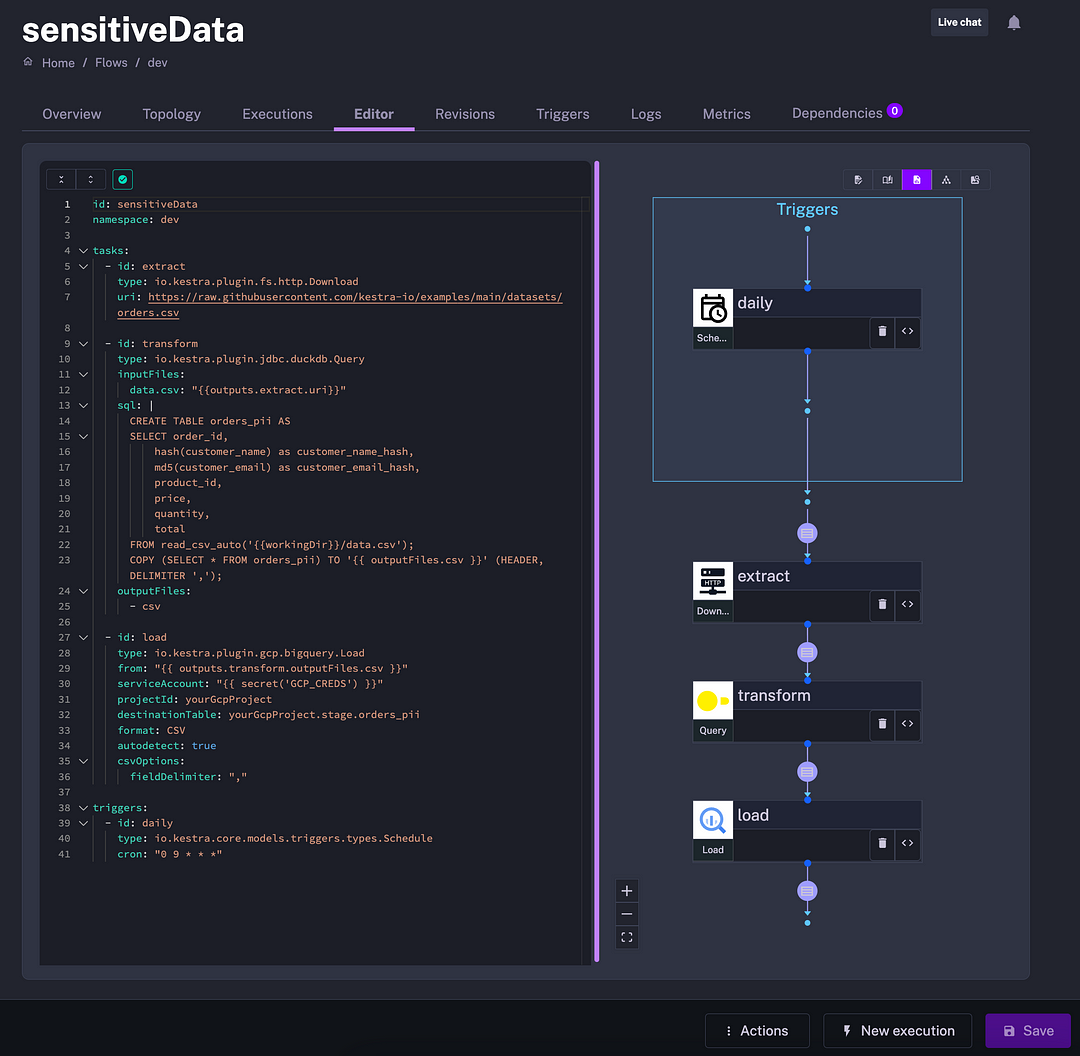Click the purple editor split divider
The height and width of the screenshot is (1056, 1080).
click(x=597, y=560)
